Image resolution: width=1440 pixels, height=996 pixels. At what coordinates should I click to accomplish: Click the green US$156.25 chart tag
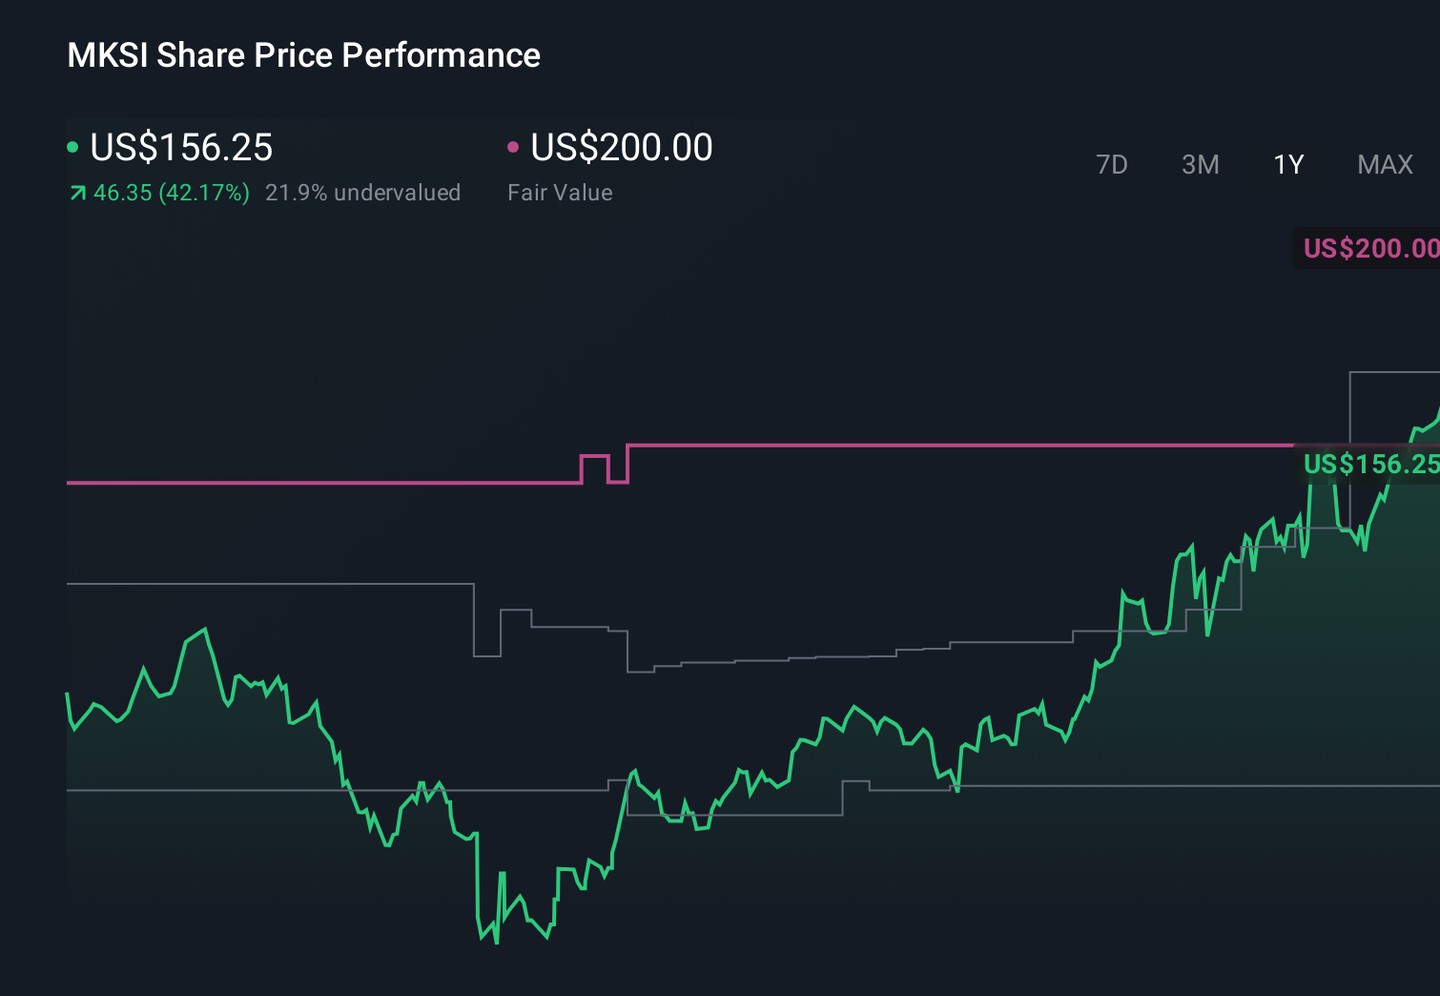(x=1368, y=464)
